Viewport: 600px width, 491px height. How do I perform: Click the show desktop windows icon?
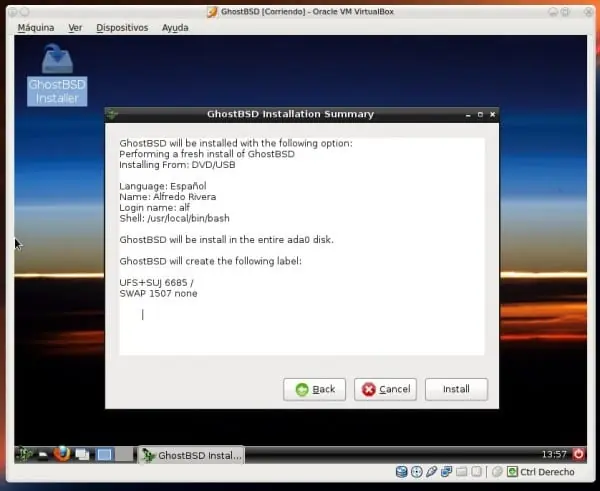[82, 455]
